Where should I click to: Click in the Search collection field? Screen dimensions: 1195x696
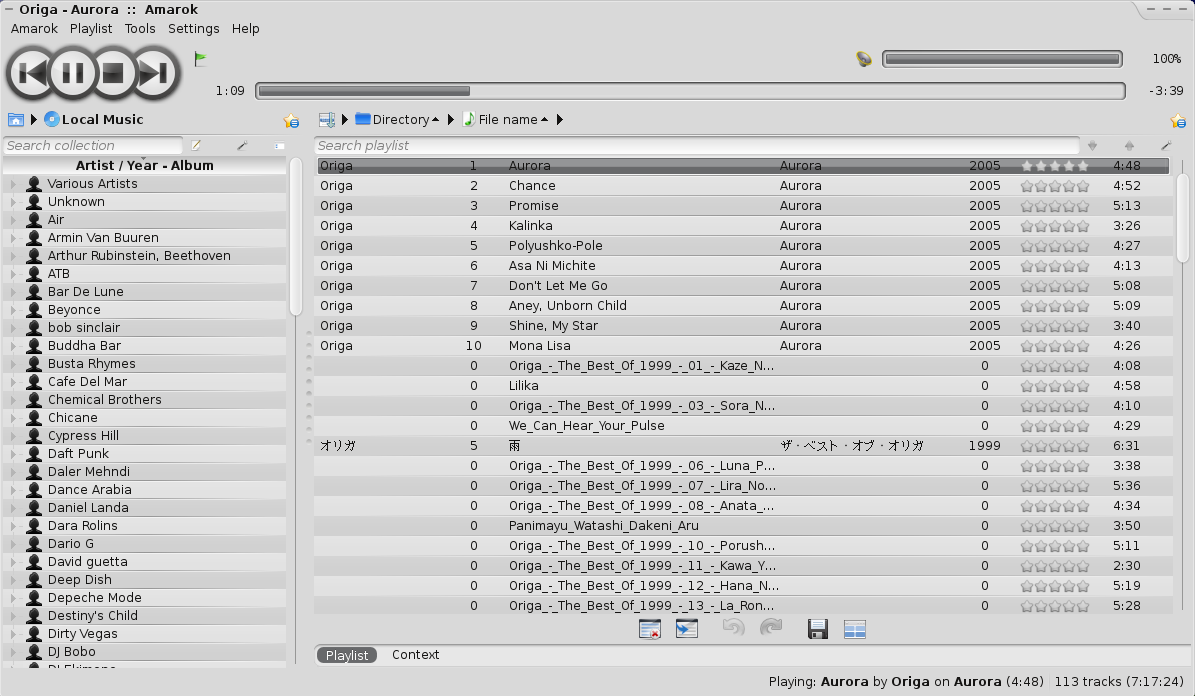[93, 146]
